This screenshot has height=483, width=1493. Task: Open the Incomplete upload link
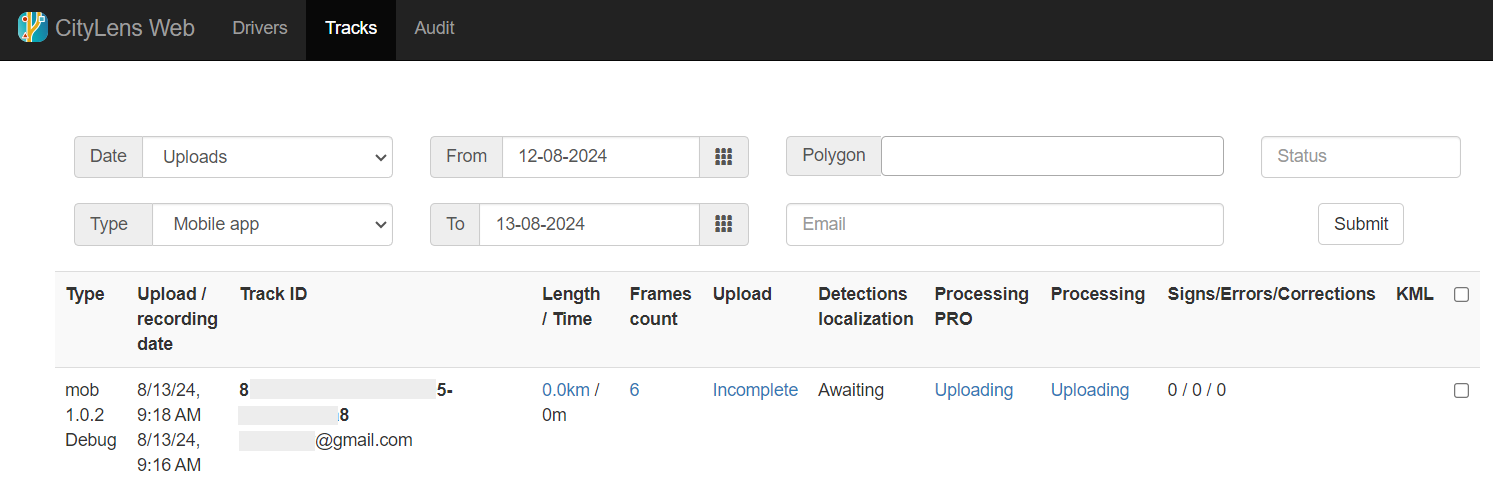755,390
